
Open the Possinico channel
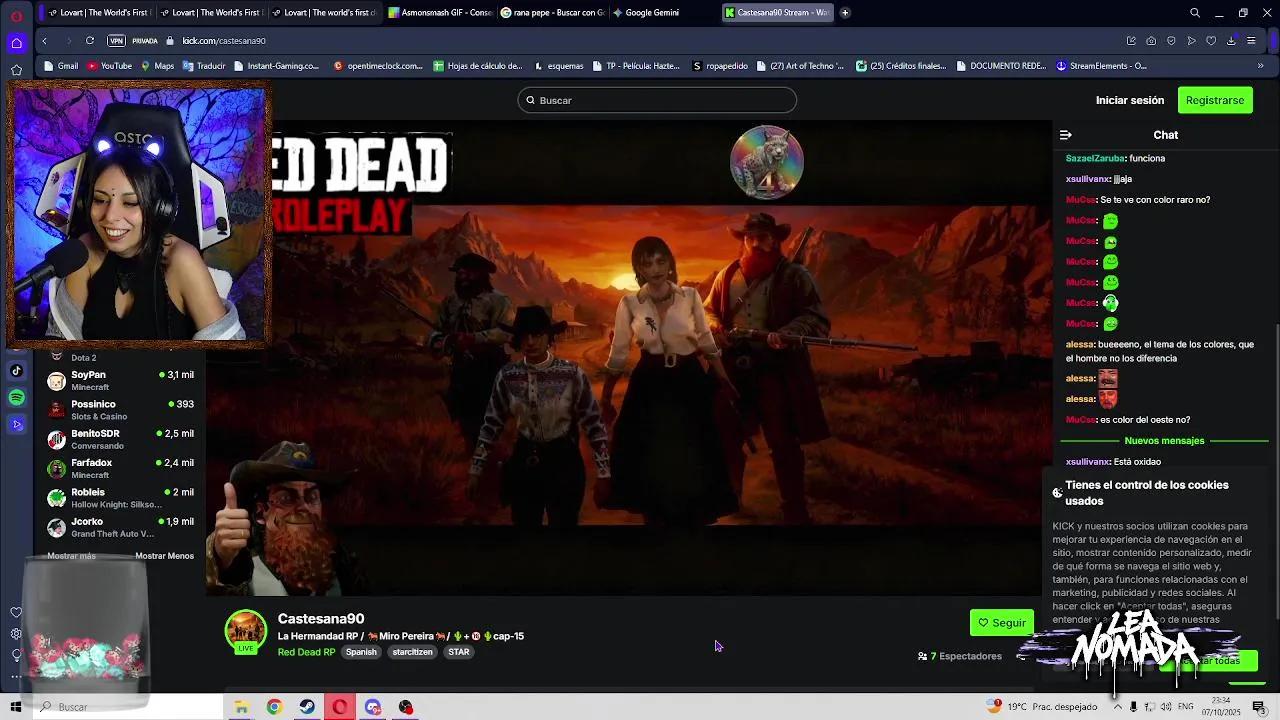(x=120, y=410)
